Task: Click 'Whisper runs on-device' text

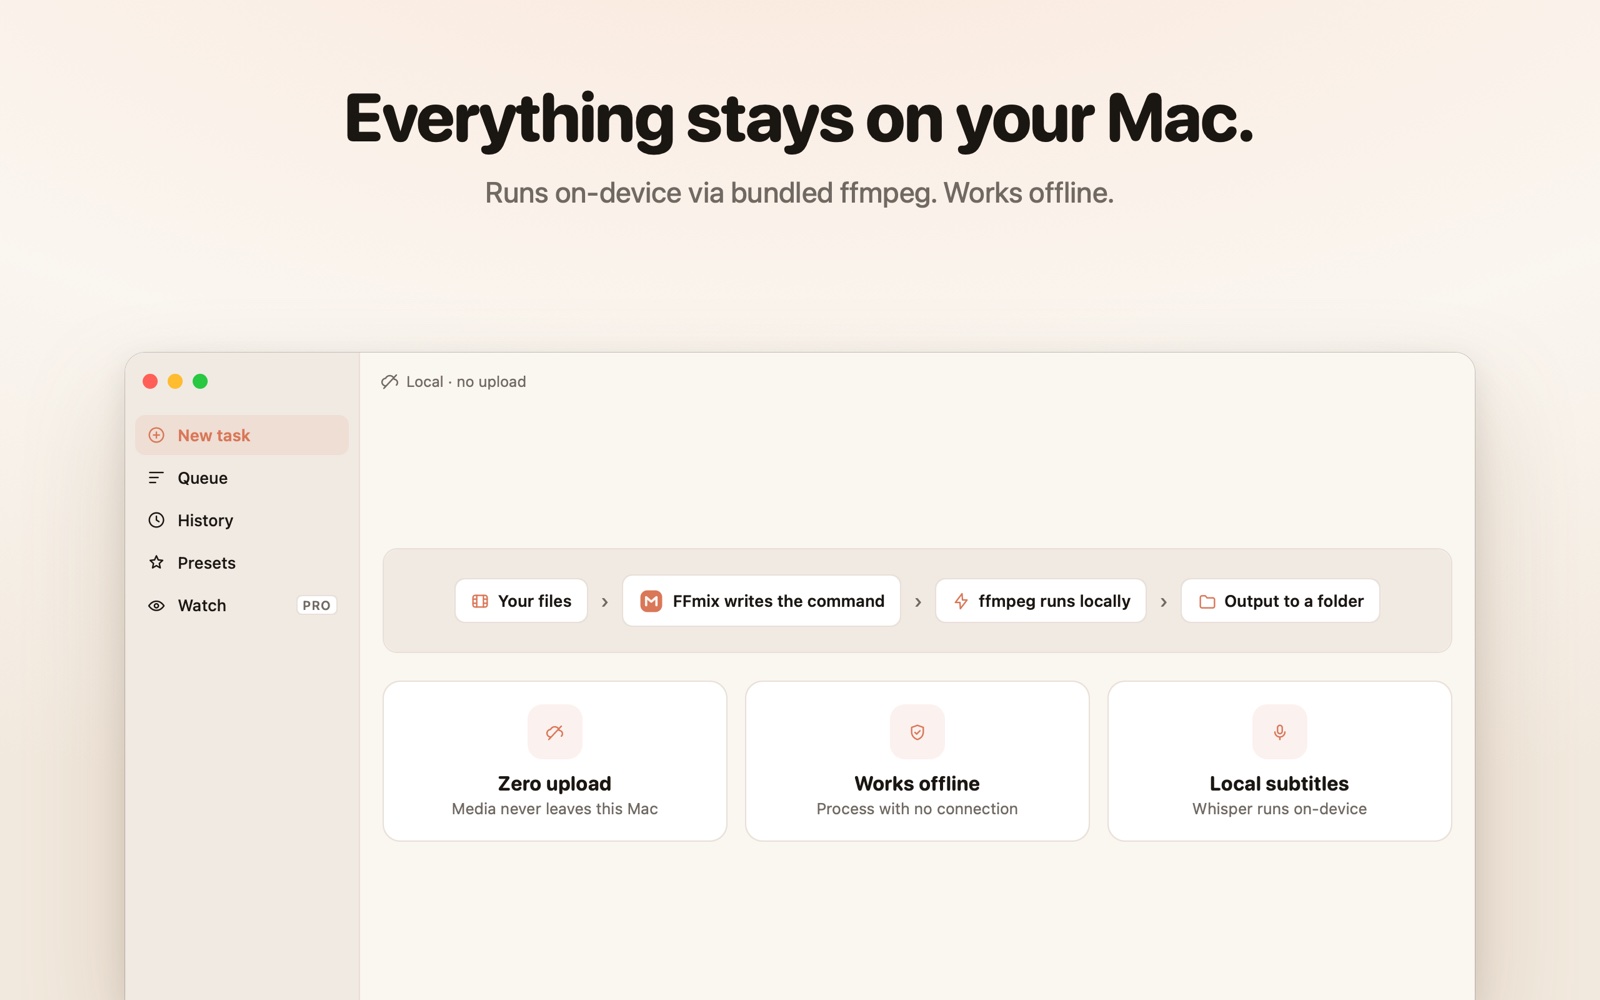Action: point(1280,809)
